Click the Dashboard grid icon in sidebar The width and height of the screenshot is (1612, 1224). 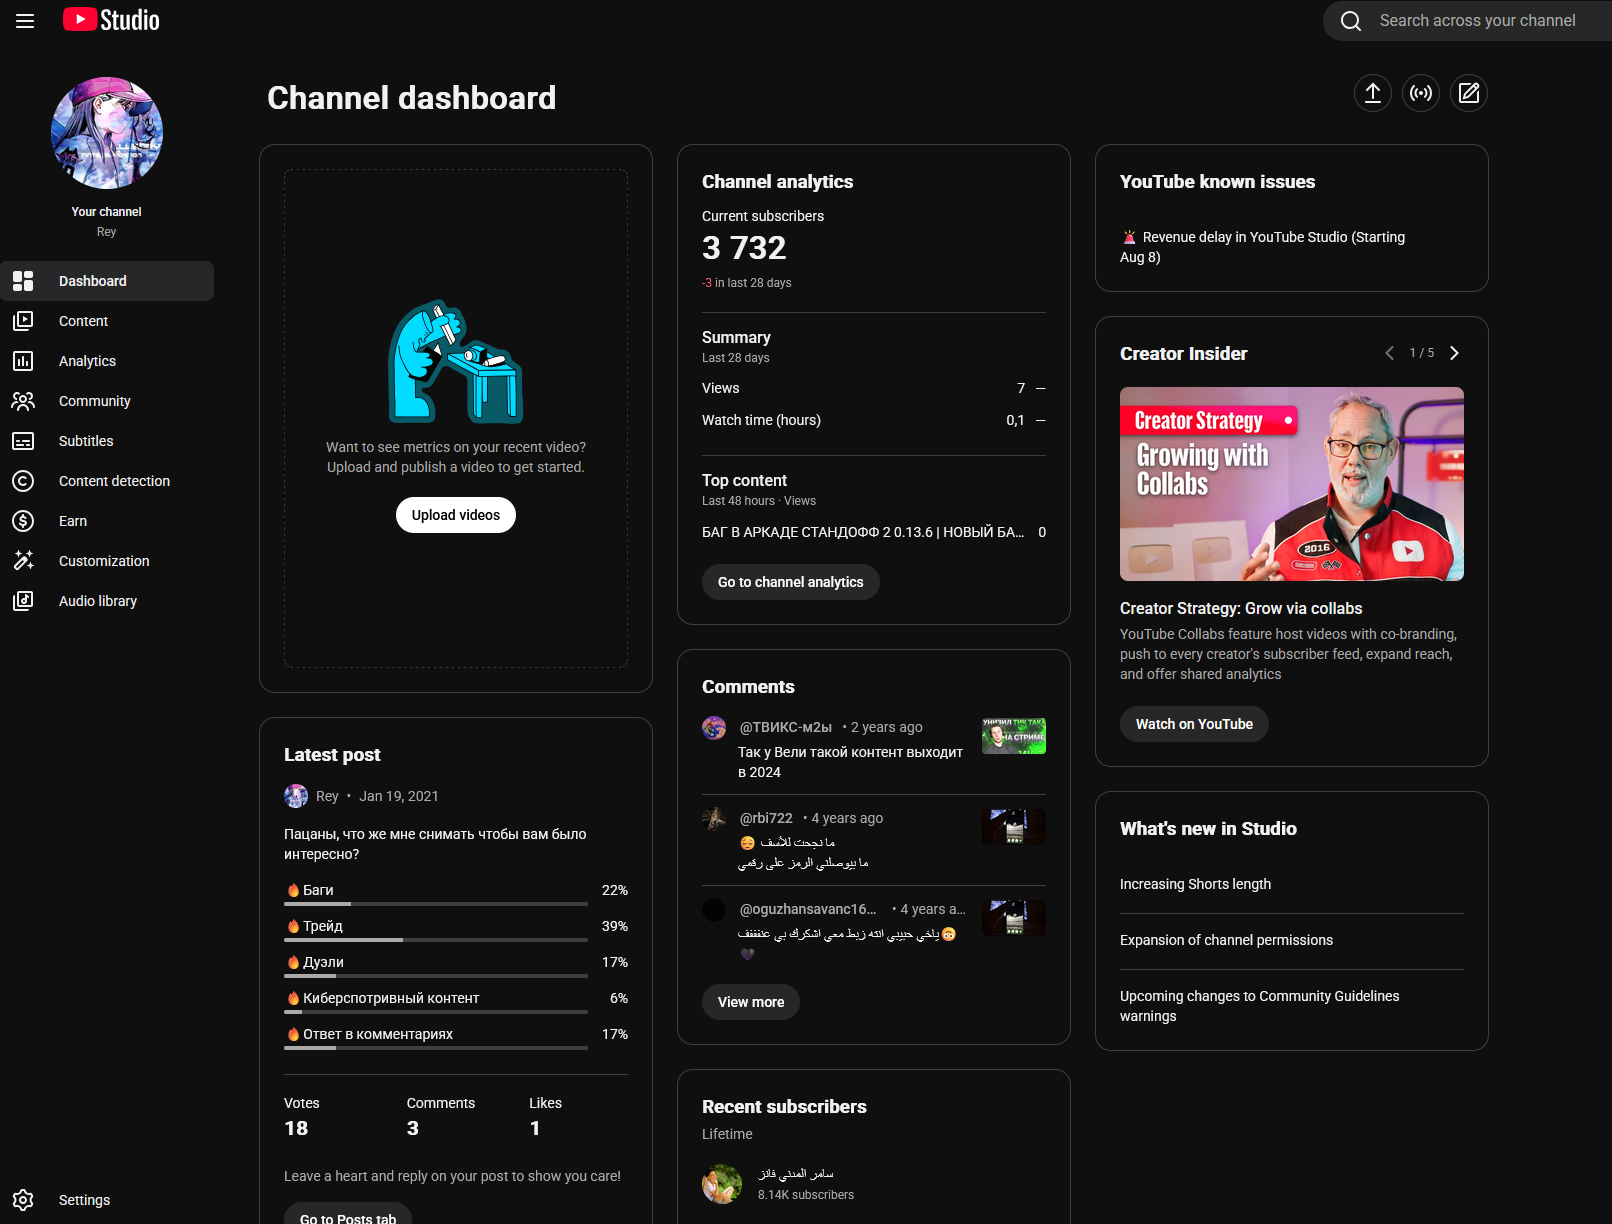[23, 281]
